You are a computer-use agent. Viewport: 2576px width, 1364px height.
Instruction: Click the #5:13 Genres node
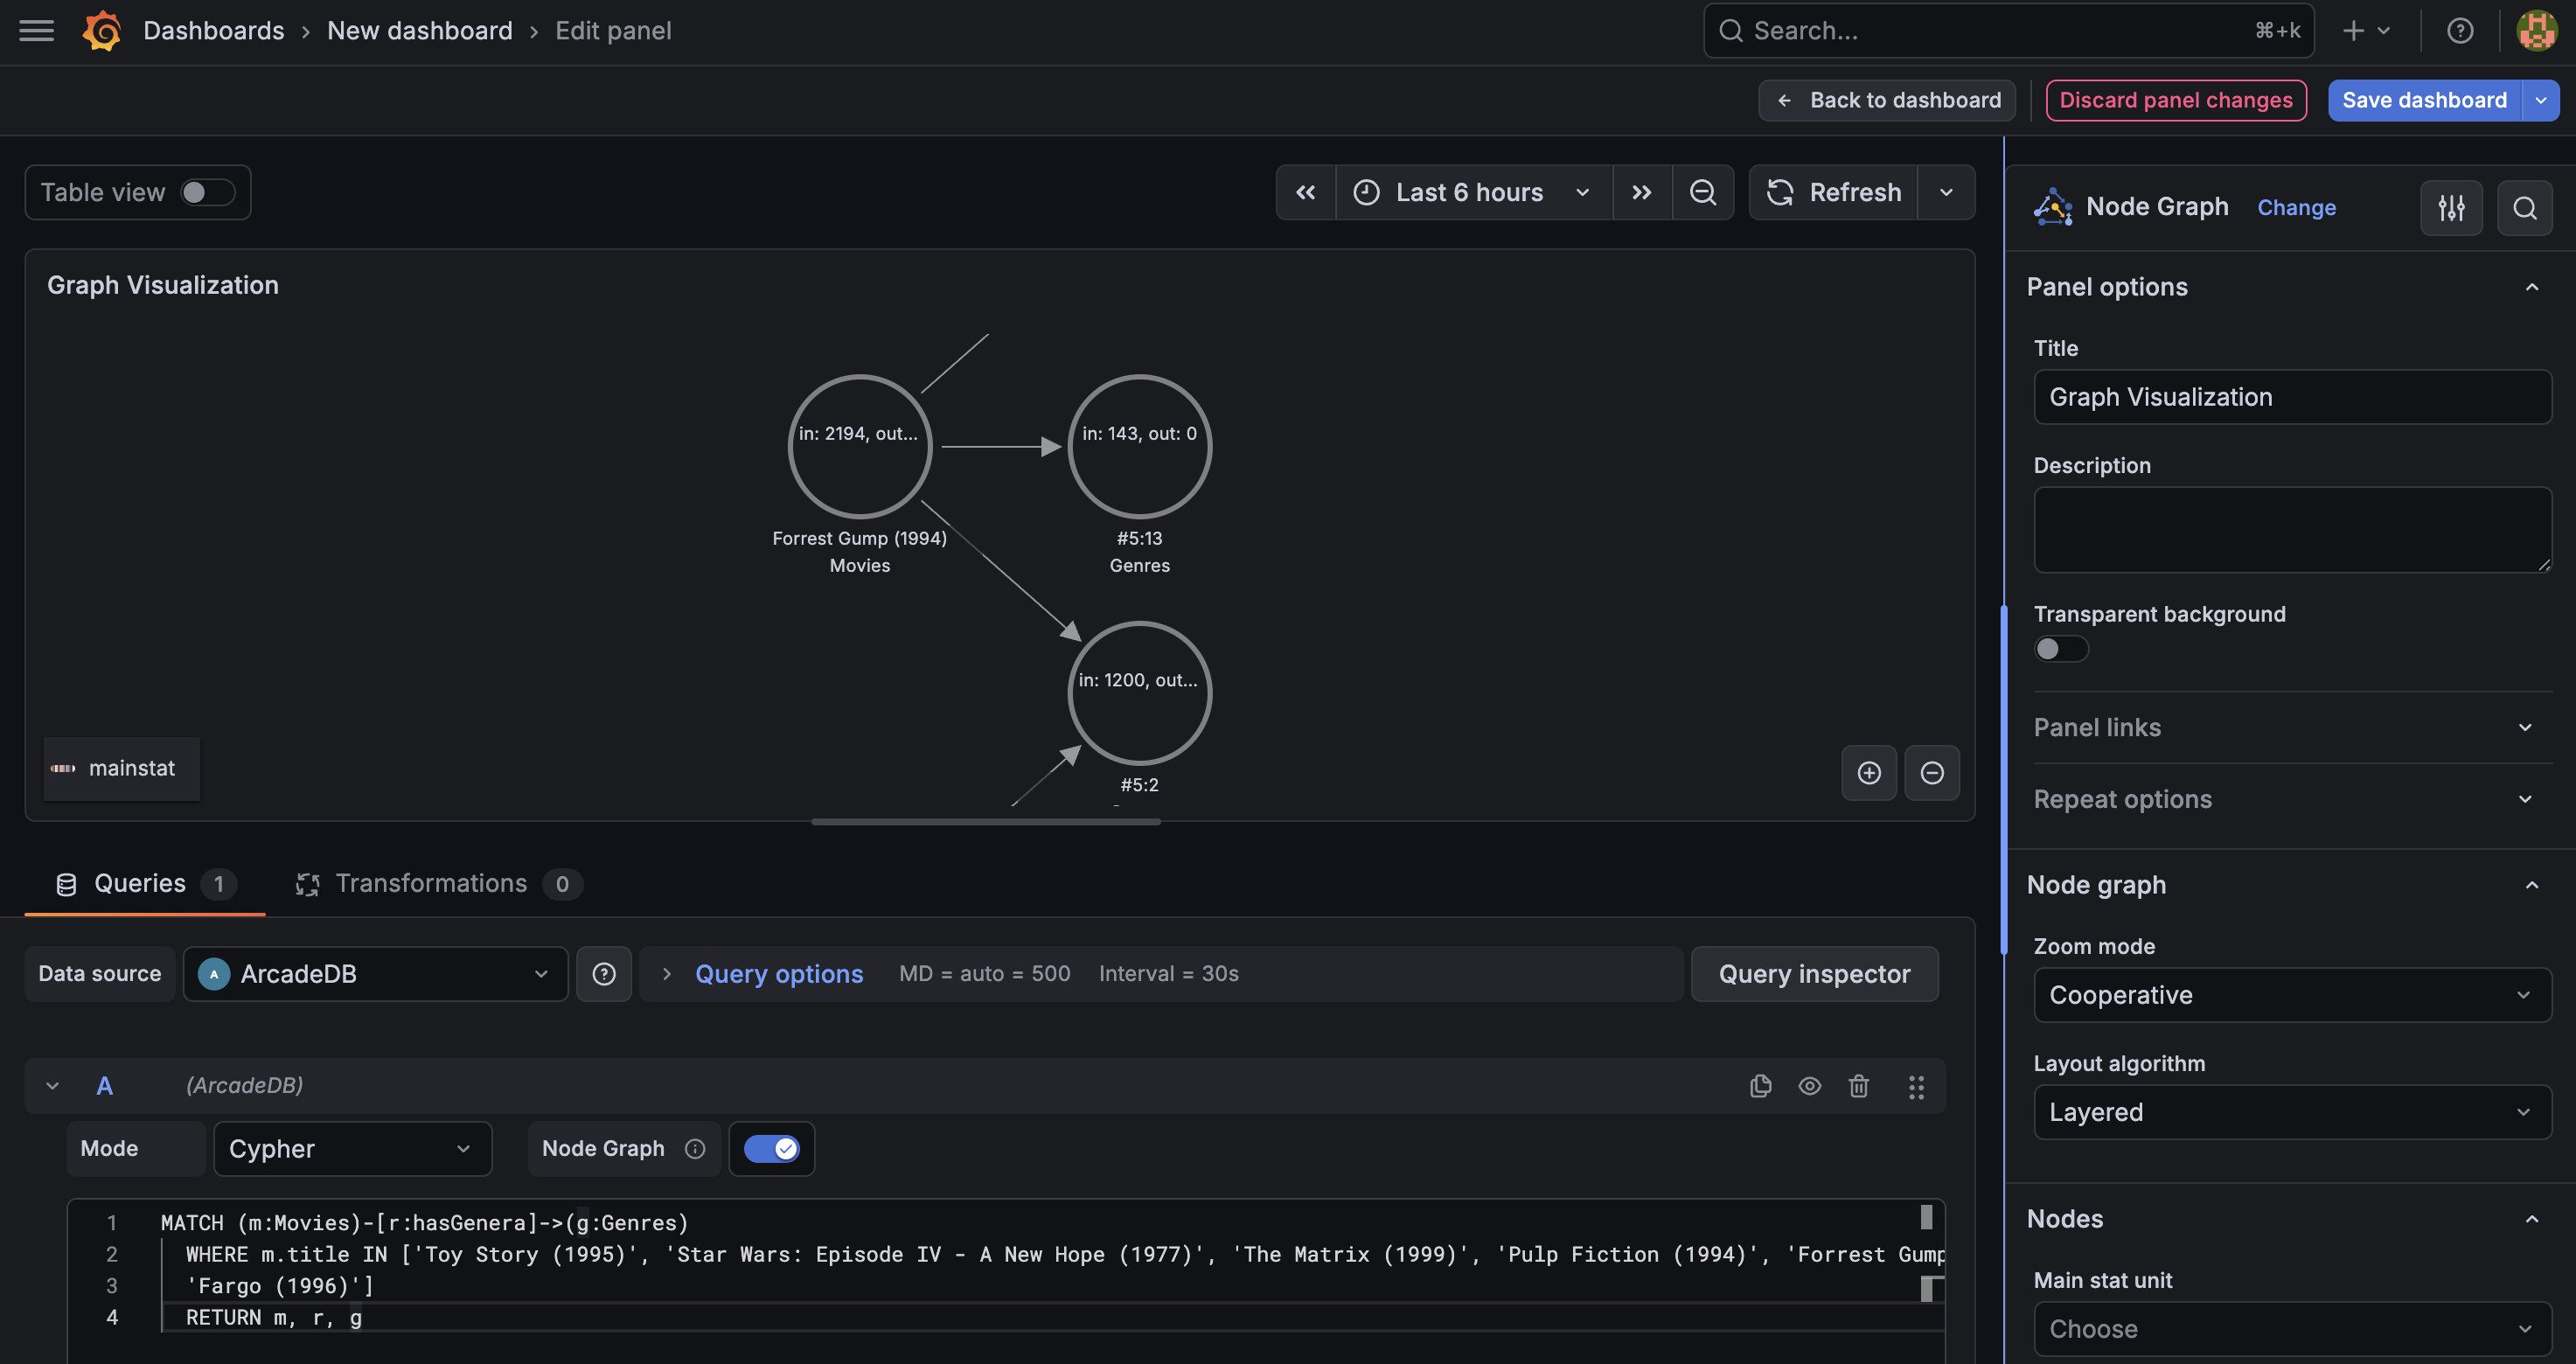tap(1140, 446)
